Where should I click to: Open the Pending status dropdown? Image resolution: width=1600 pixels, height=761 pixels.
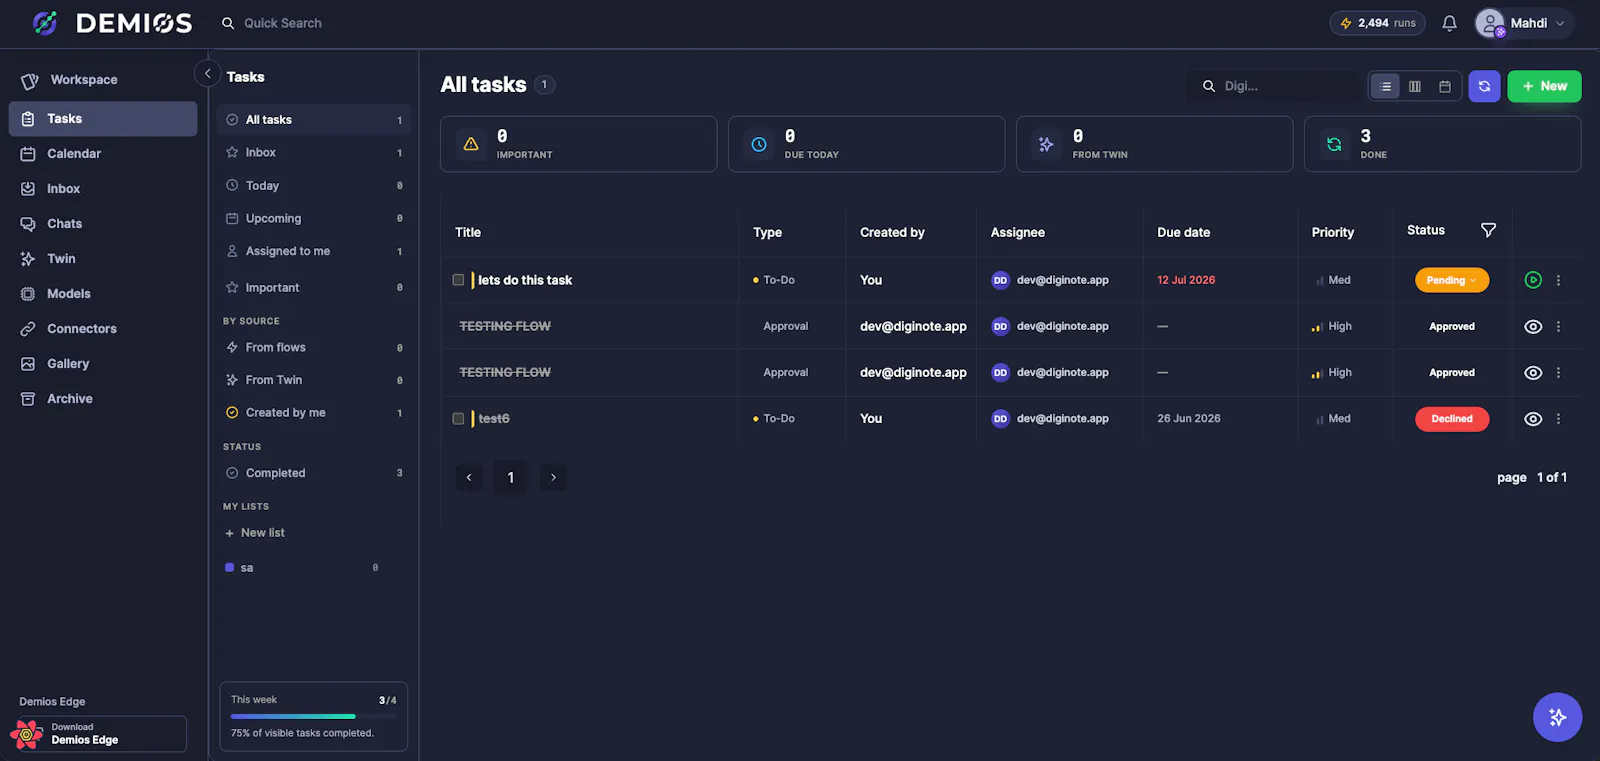click(1452, 280)
